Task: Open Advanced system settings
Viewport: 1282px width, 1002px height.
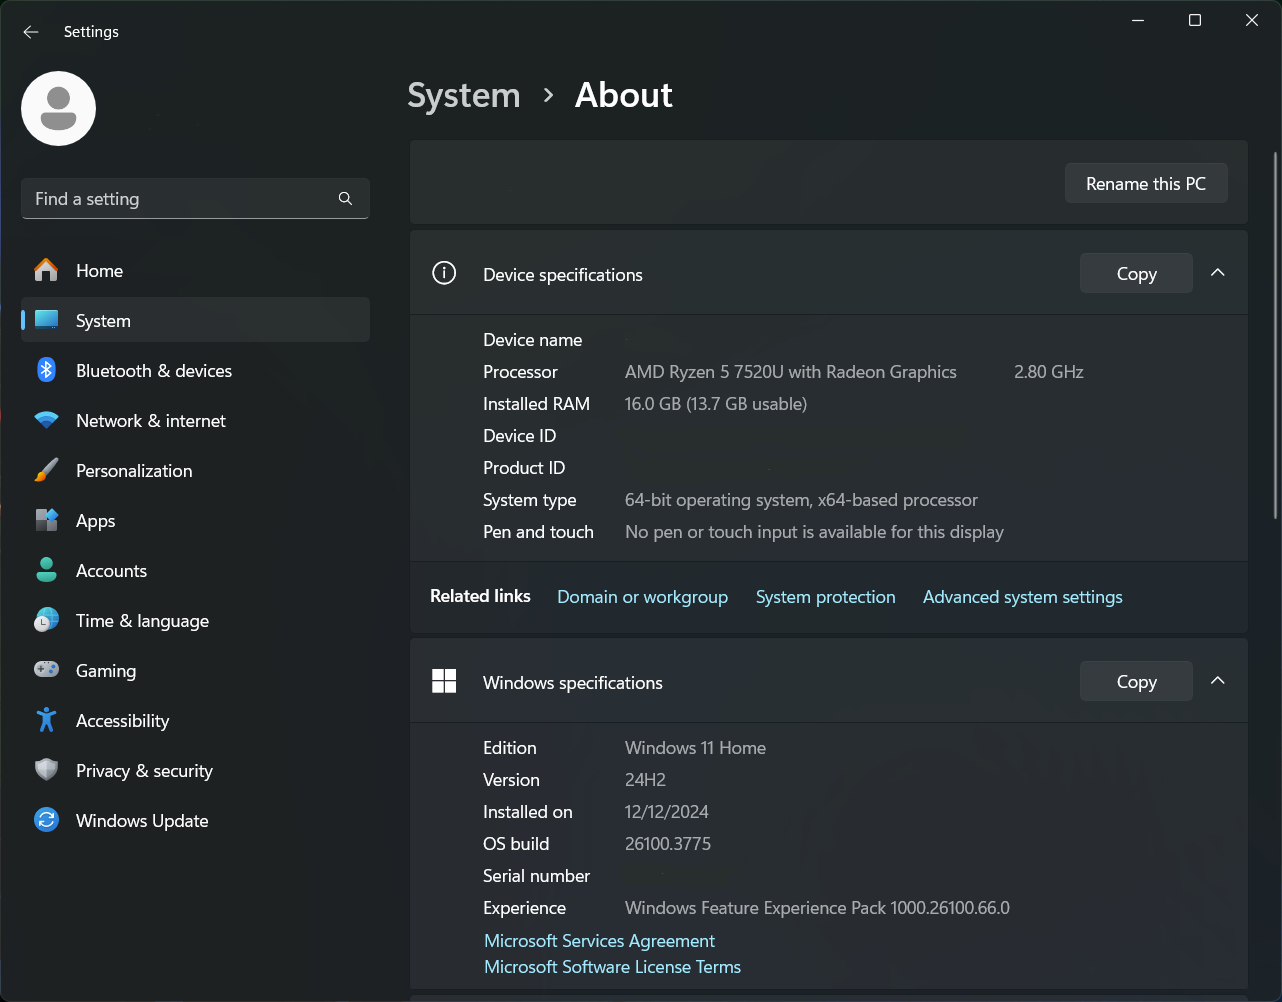Action: 1022,596
